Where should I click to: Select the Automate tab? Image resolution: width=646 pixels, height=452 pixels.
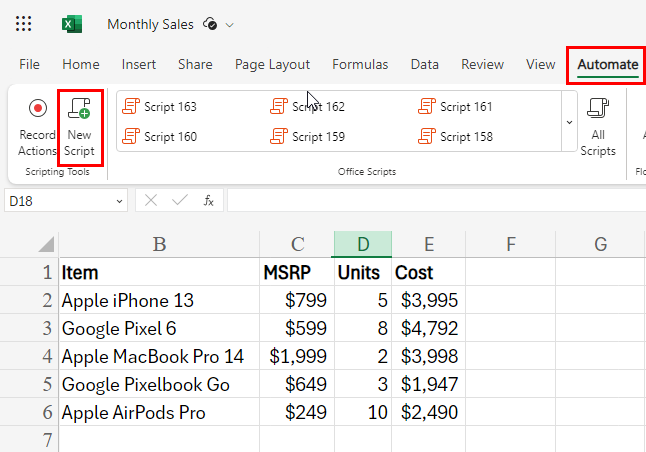click(x=608, y=65)
